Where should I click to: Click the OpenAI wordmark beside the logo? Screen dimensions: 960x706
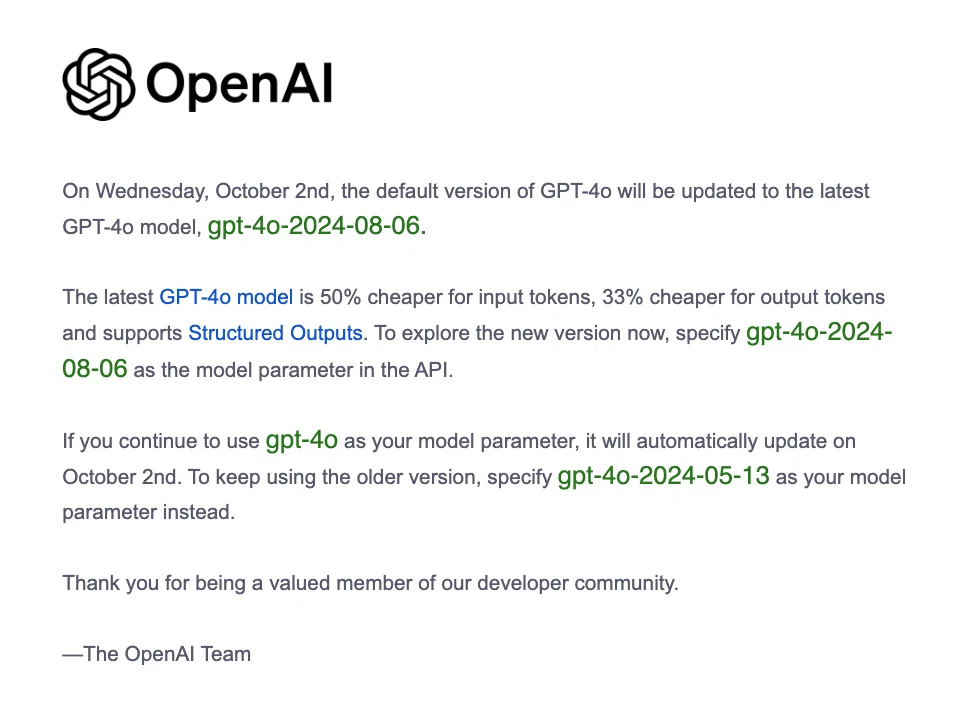click(239, 84)
